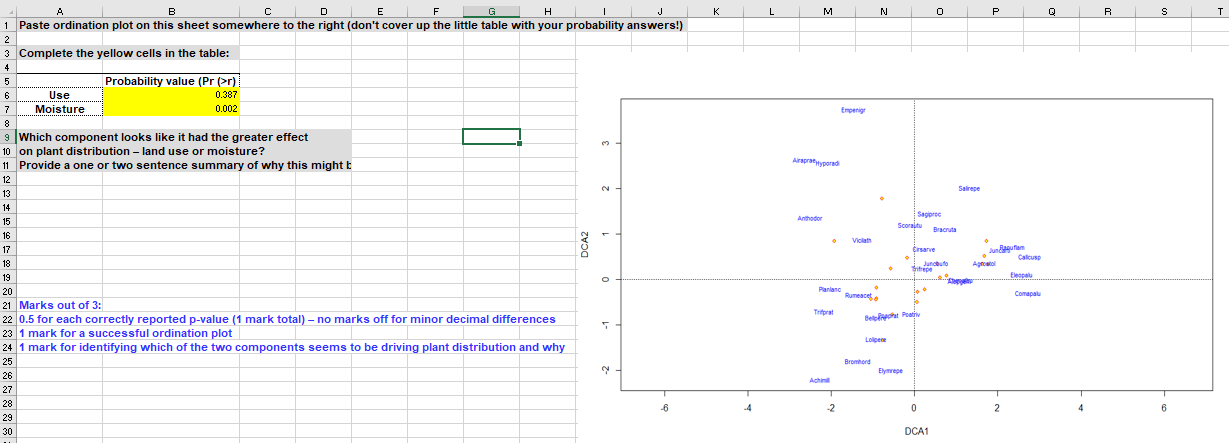Click the x-axis tick label 4 on the plot
Image resolution: width=1229 pixels, height=443 pixels.
[1081, 408]
